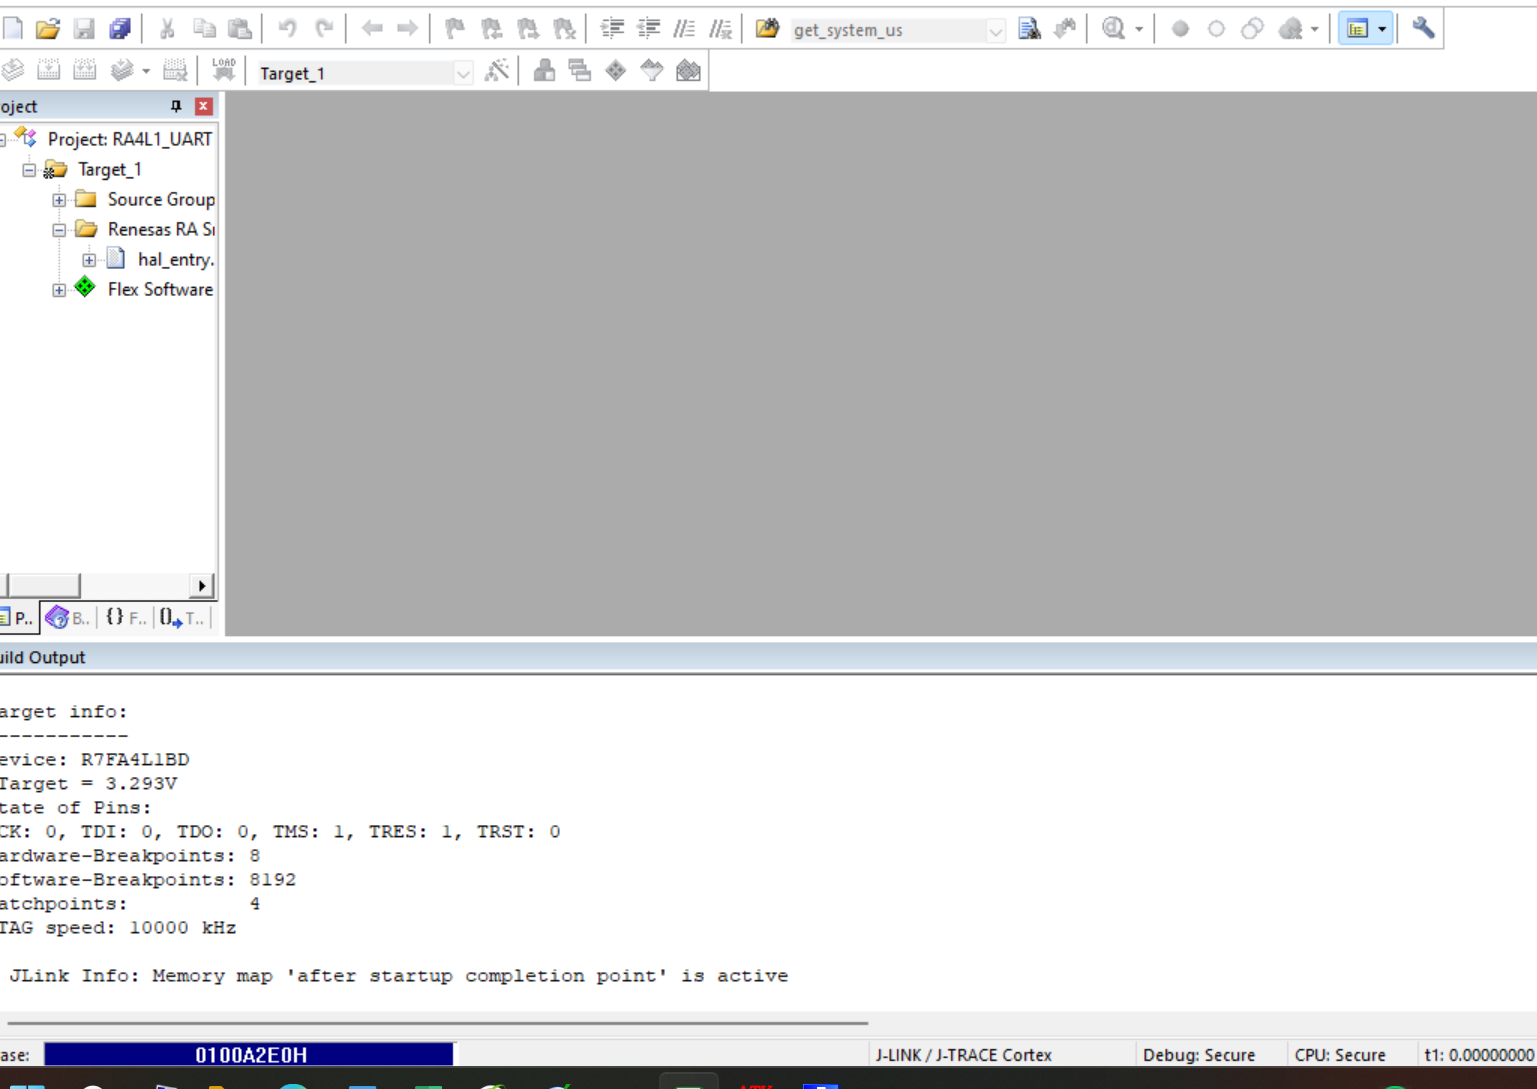Open a file using the folder icon
The image size is (1537, 1089).
coord(47,28)
